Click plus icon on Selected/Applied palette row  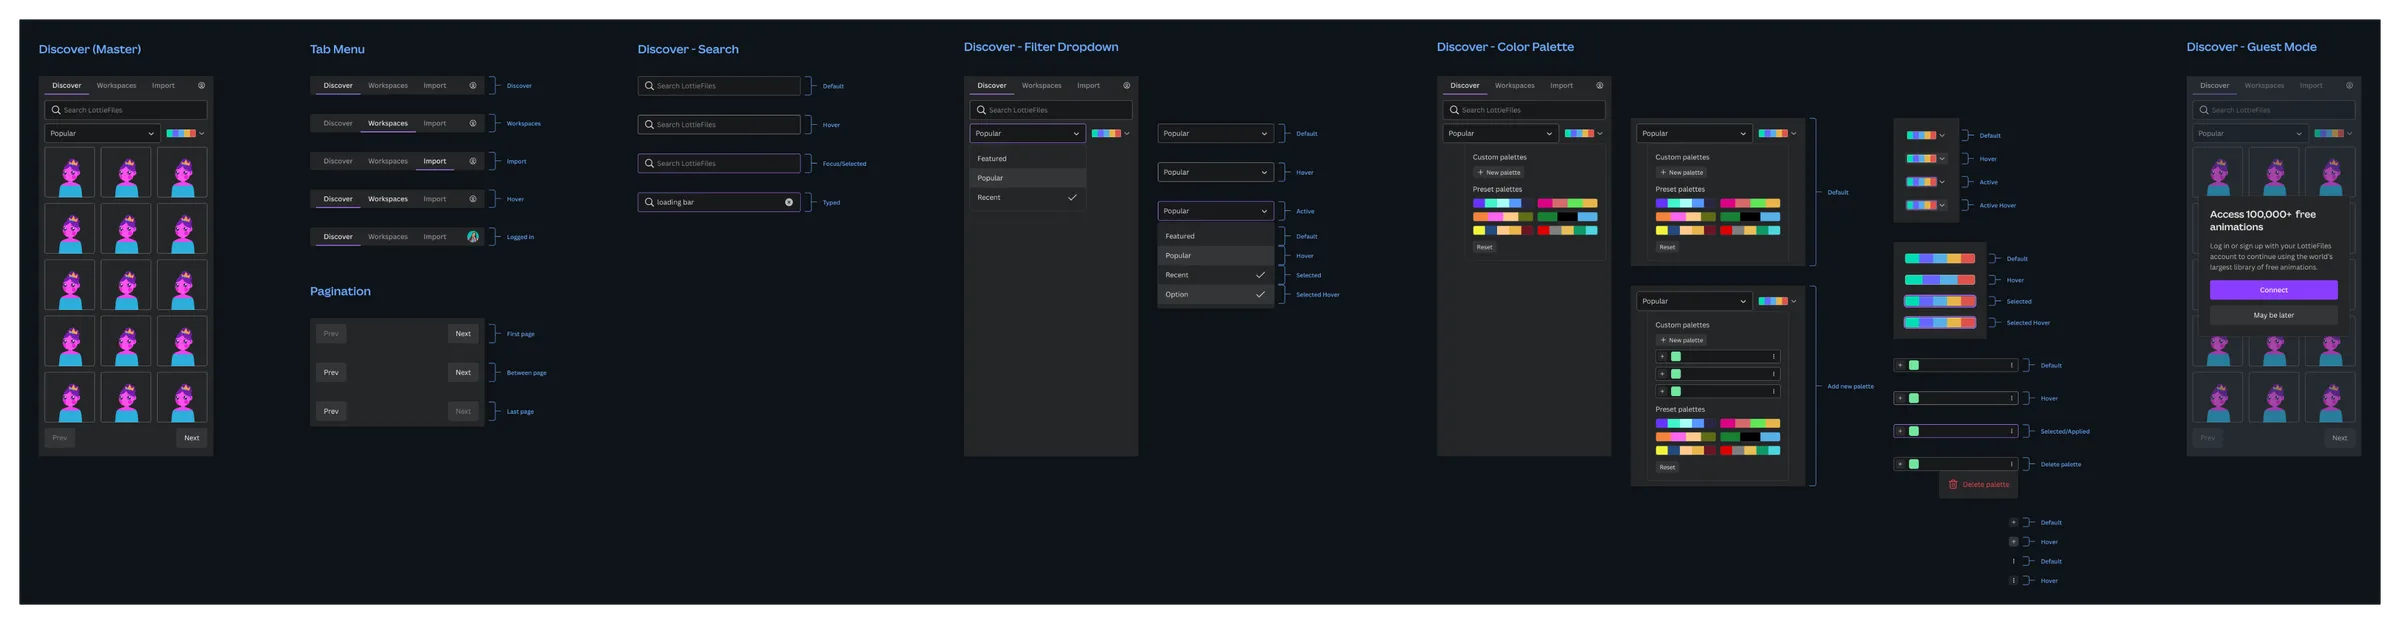tap(1900, 431)
